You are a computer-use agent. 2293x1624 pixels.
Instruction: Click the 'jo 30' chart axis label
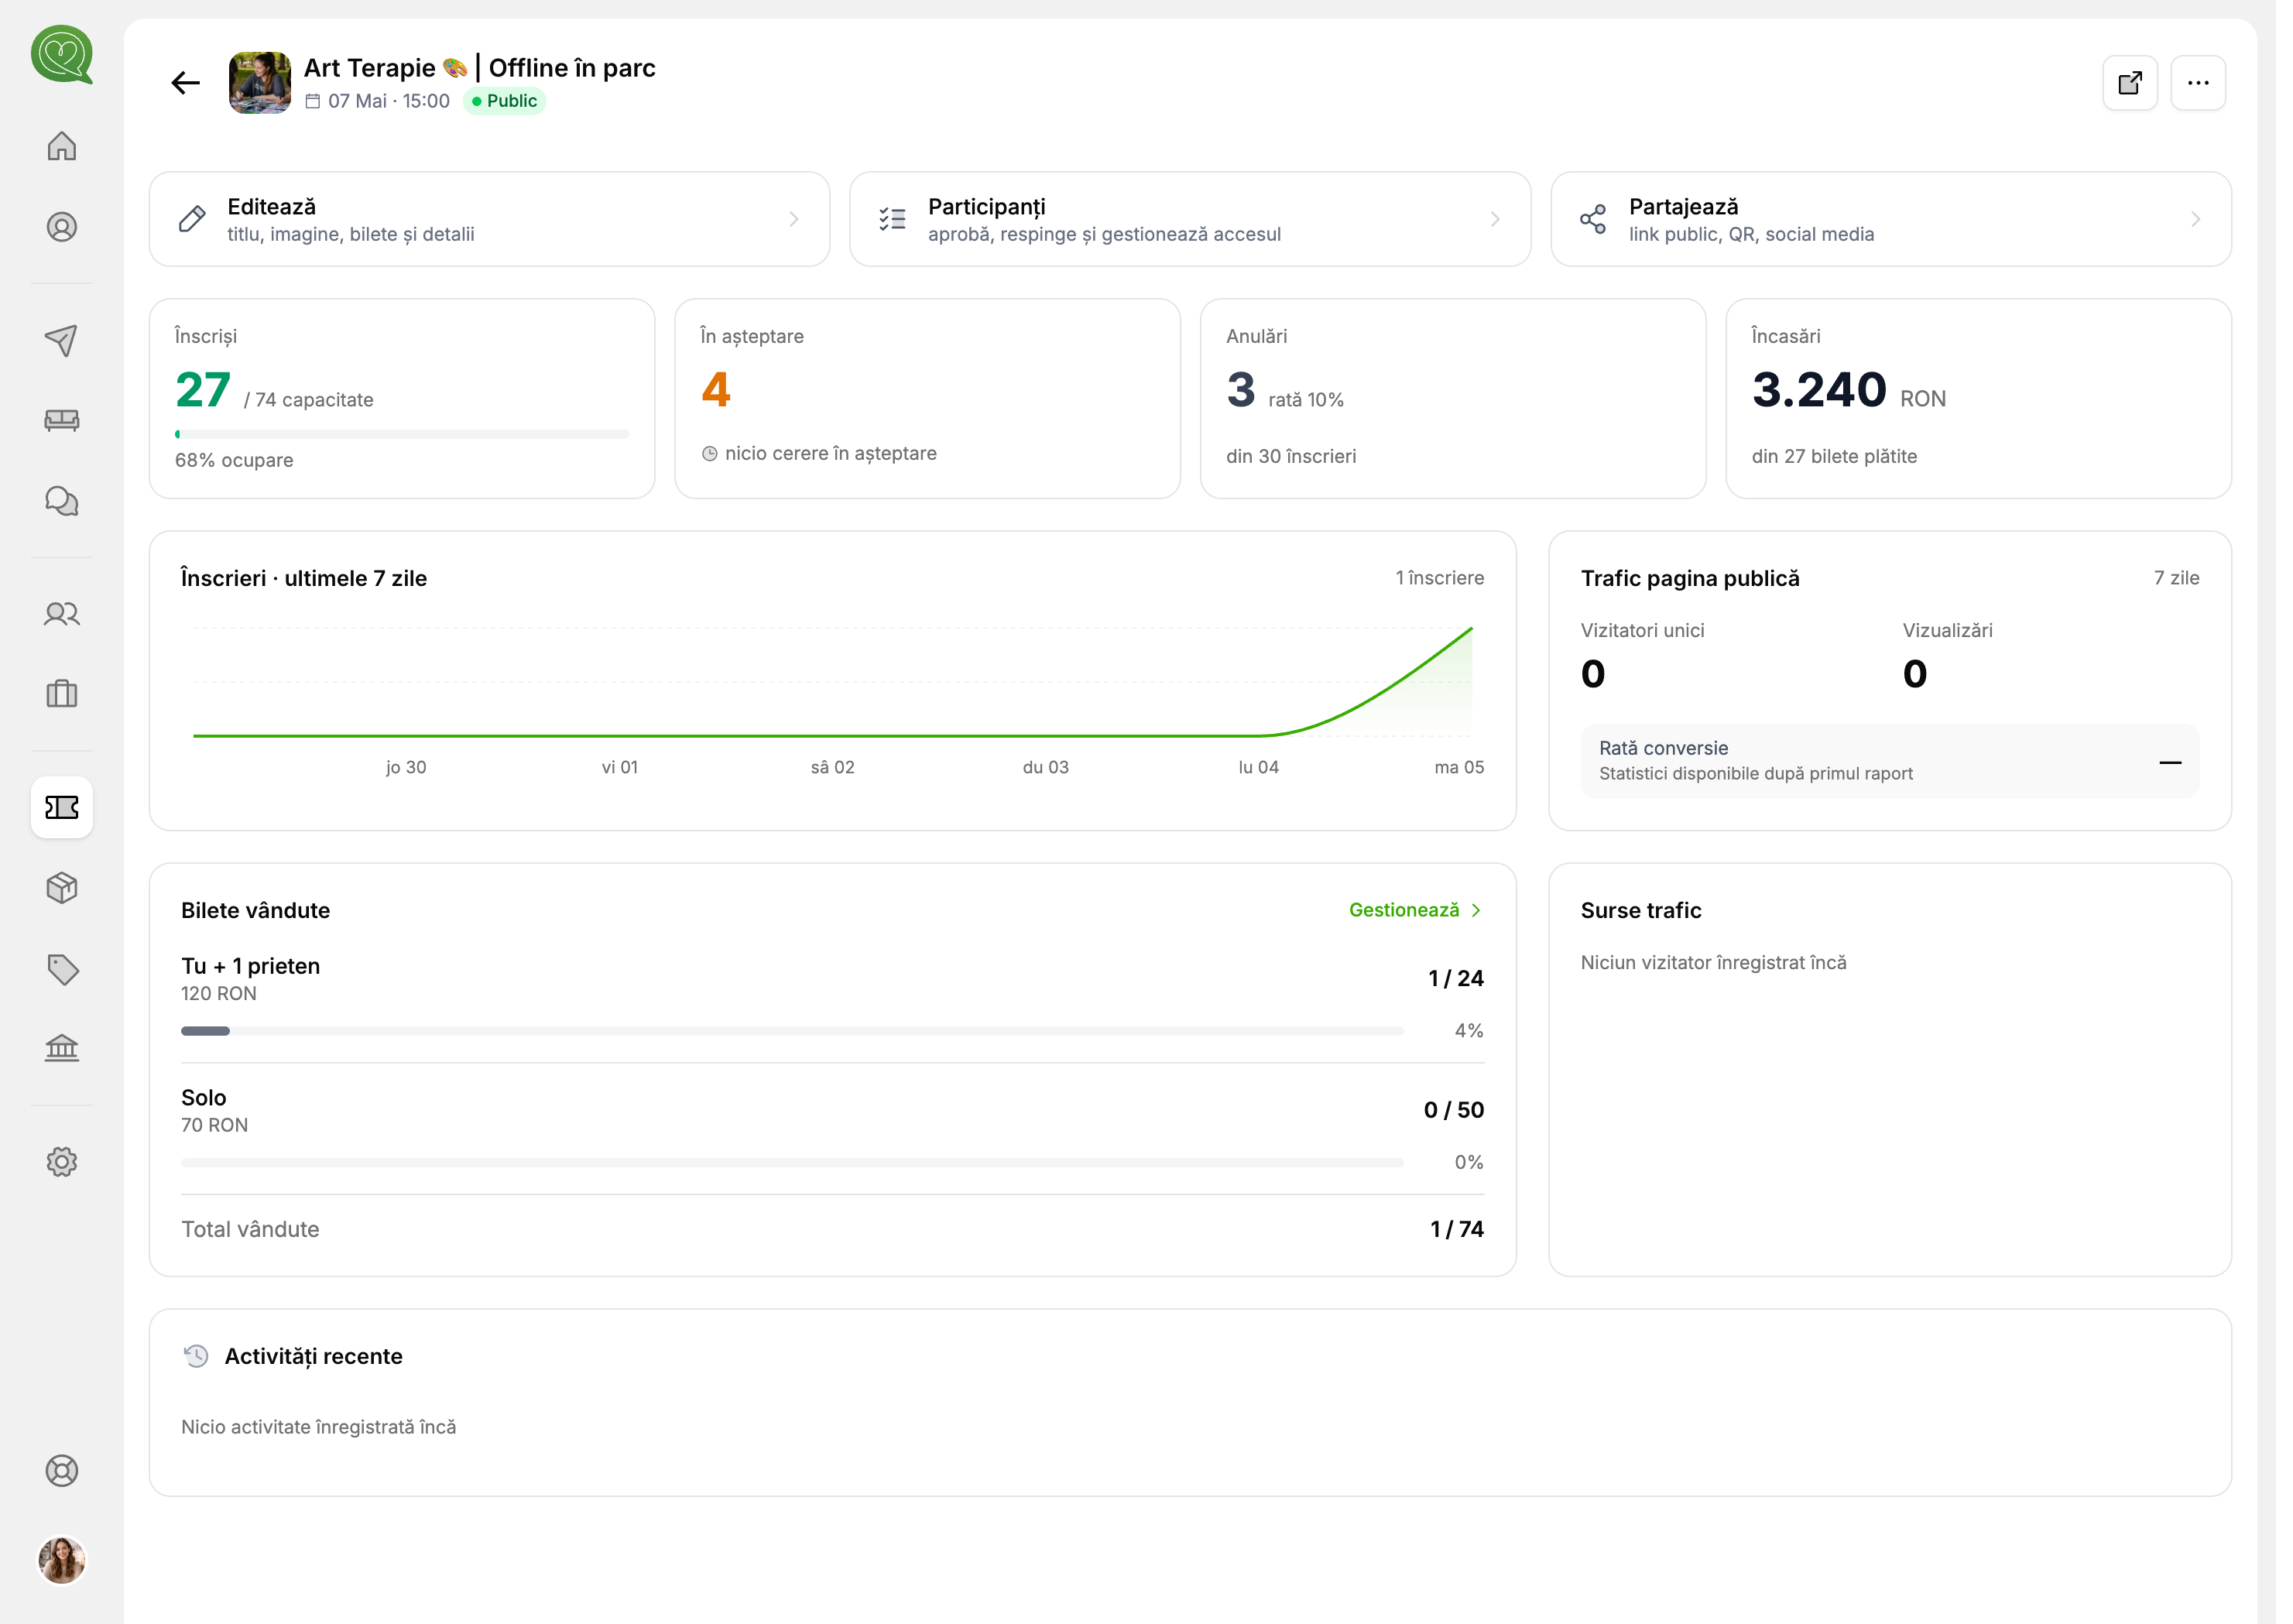pos(406,767)
